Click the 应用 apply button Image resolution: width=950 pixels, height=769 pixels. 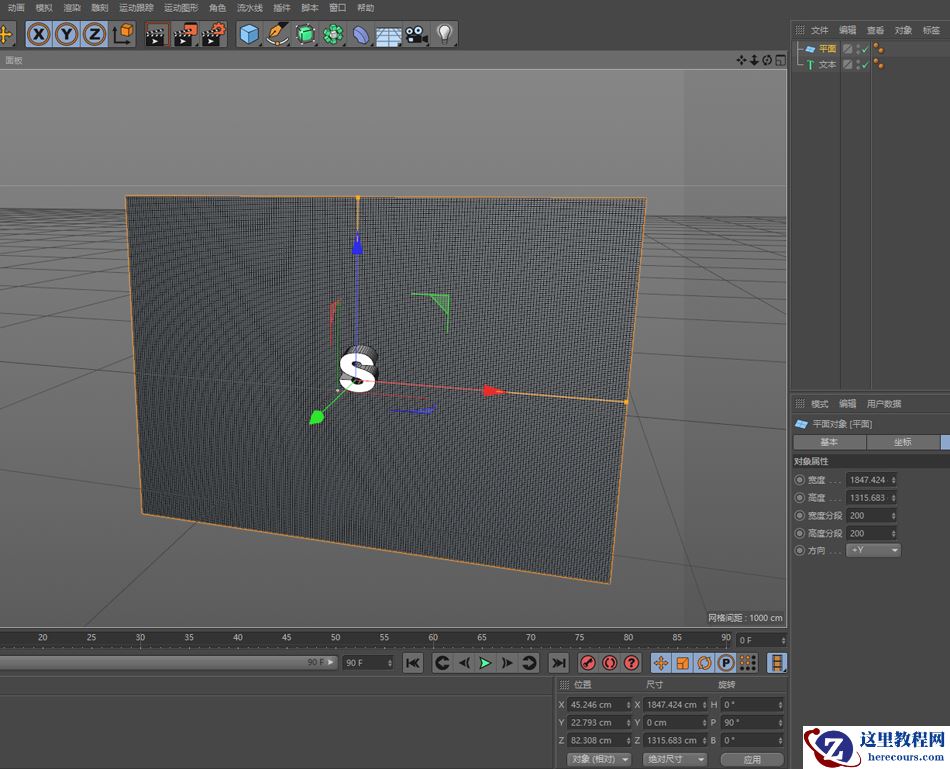(752, 758)
